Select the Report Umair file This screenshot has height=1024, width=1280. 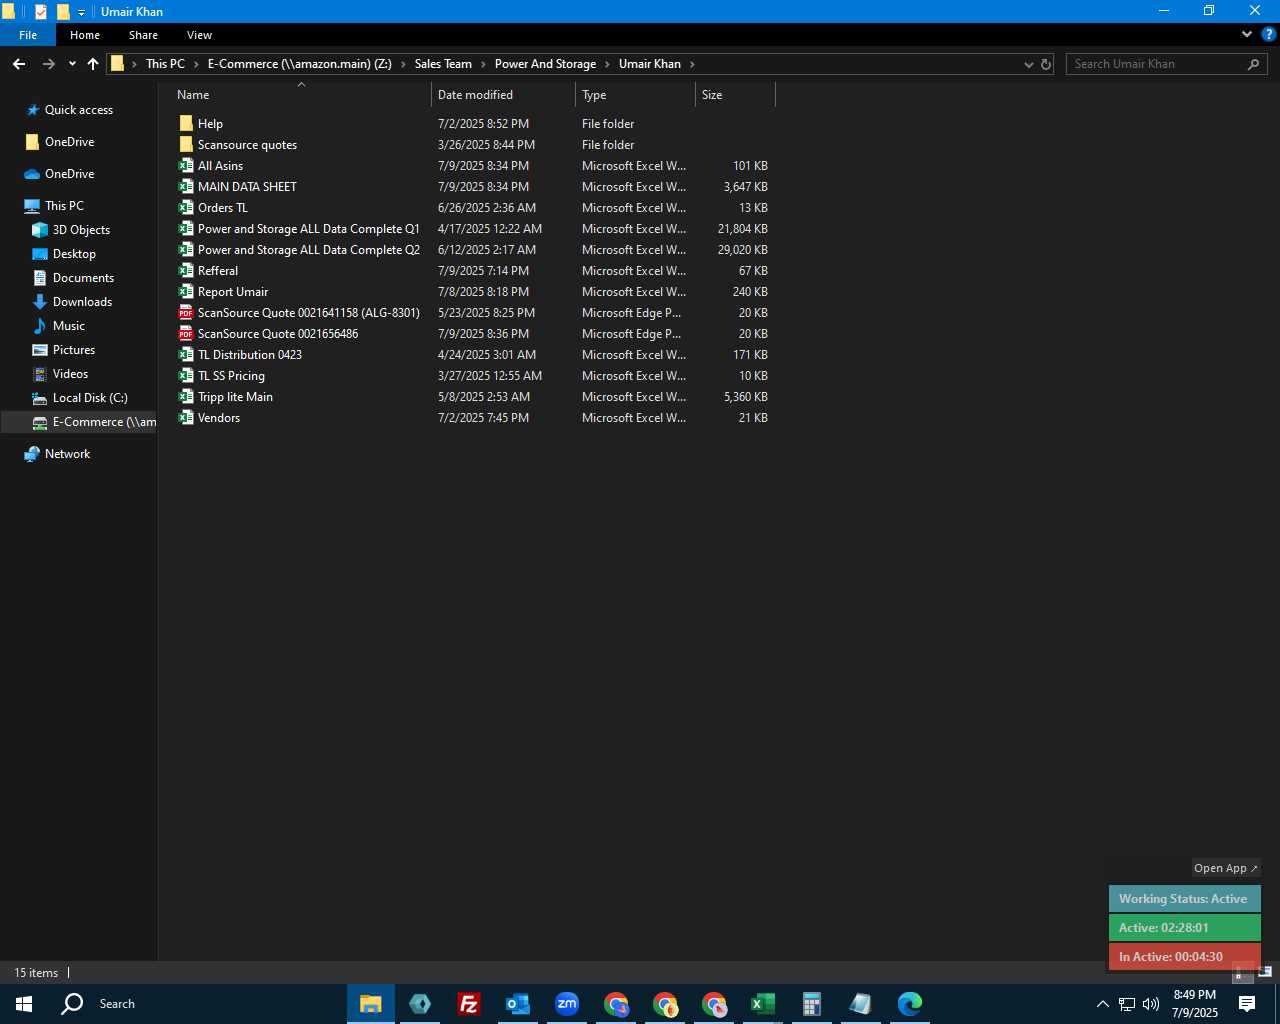coord(233,292)
